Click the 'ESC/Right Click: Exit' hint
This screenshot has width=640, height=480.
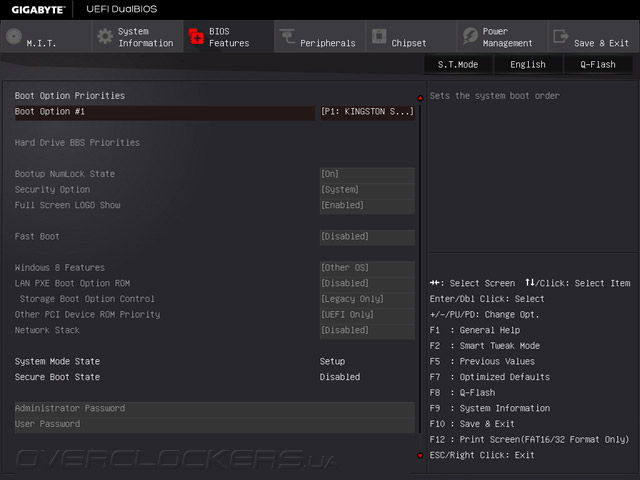[x=482, y=455]
